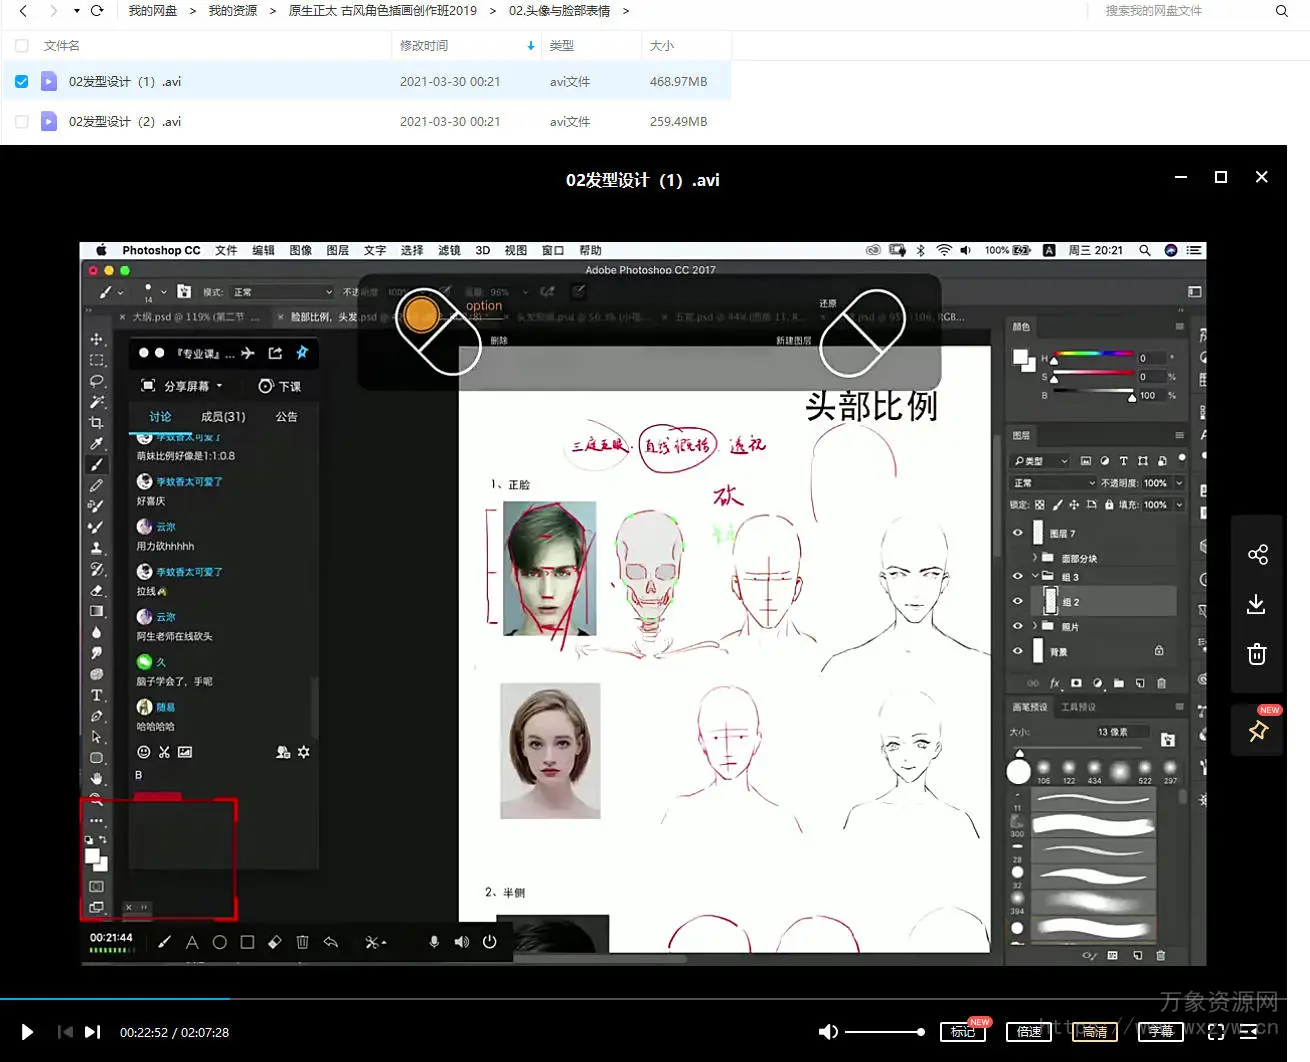Click the pin icon with NEW badge

[1258, 731]
